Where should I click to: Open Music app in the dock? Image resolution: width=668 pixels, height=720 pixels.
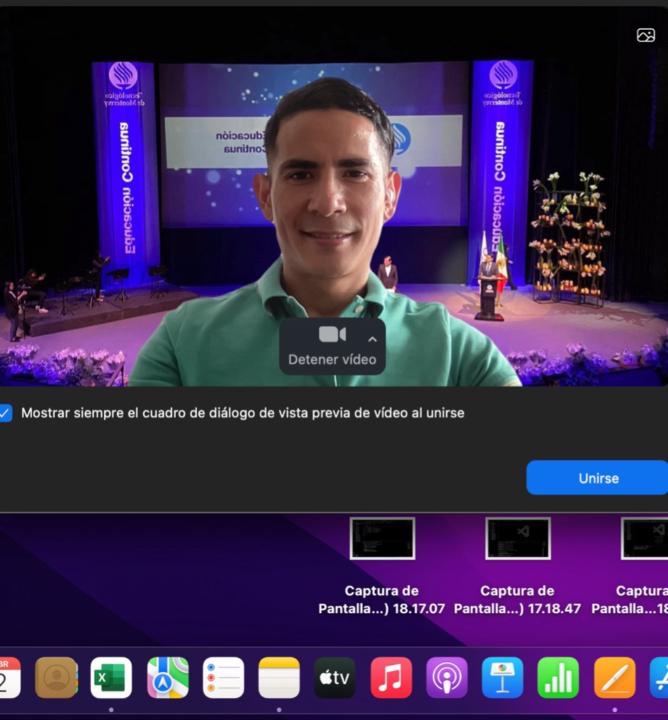click(x=391, y=678)
